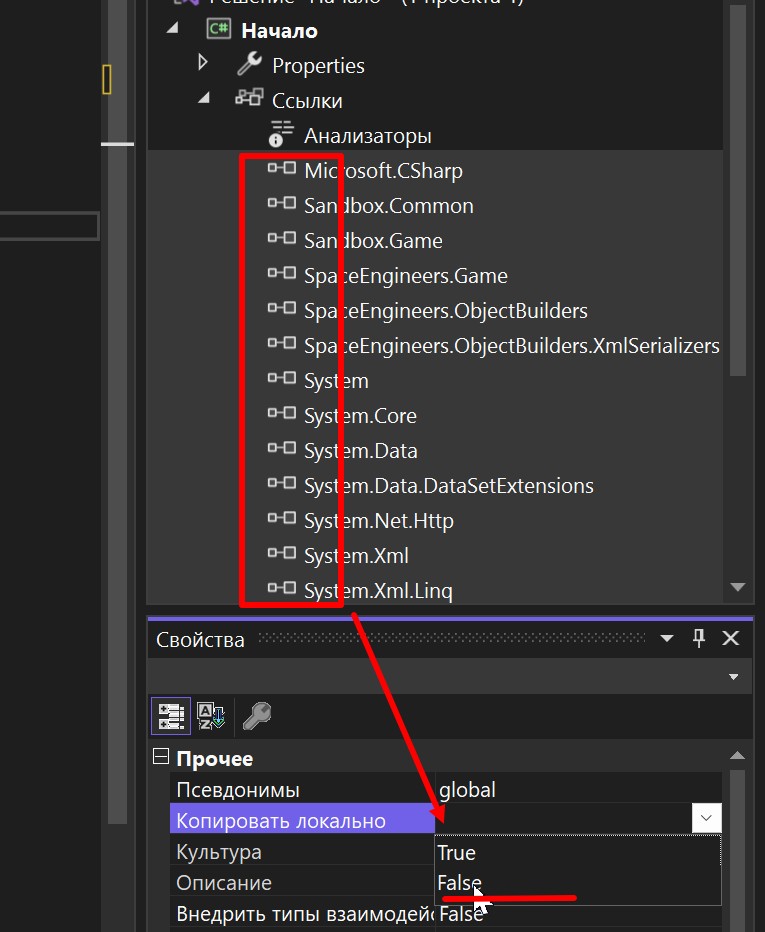Open the properties object selector dropdown
Image resolution: width=765 pixels, height=932 pixels.
coord(733,677)
